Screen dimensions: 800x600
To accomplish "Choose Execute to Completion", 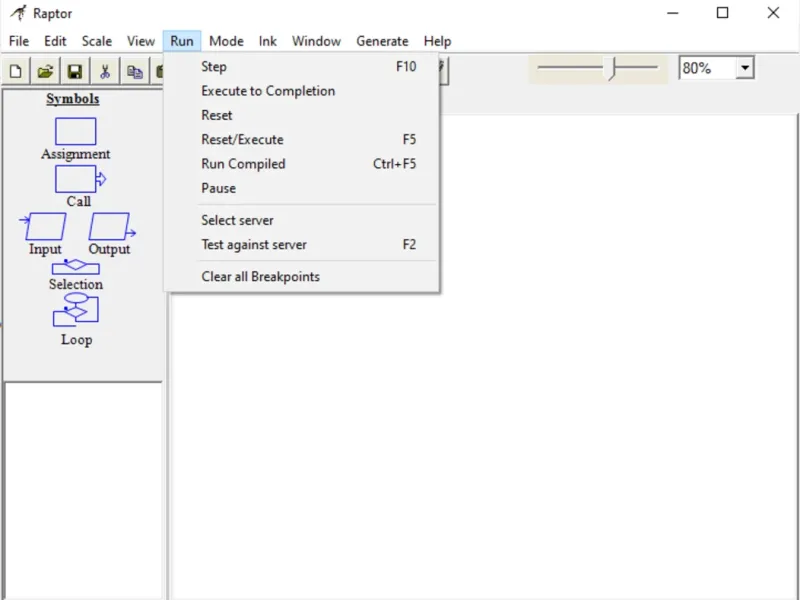I will 302,91.
